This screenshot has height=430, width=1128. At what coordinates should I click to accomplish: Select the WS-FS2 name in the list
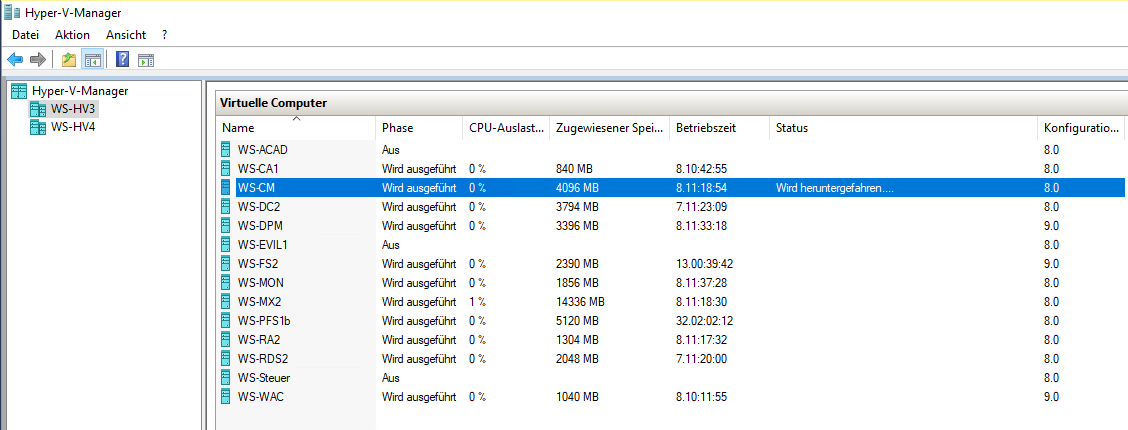(258, 264)
